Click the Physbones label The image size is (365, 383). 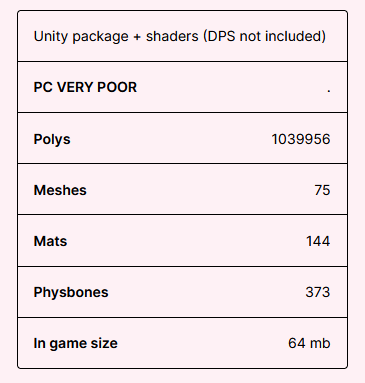coord(71,292)
